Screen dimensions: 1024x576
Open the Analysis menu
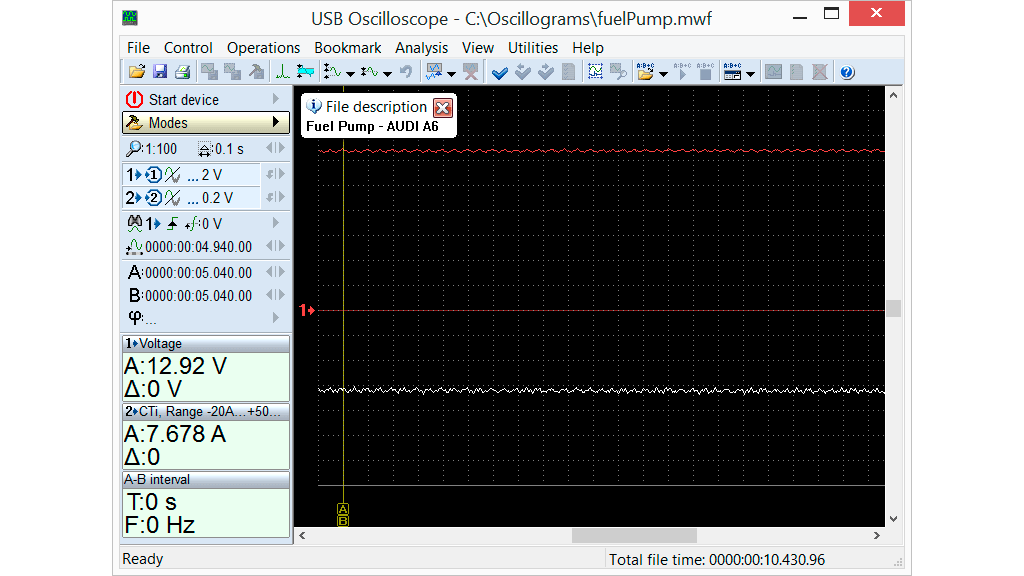(421, 48)
